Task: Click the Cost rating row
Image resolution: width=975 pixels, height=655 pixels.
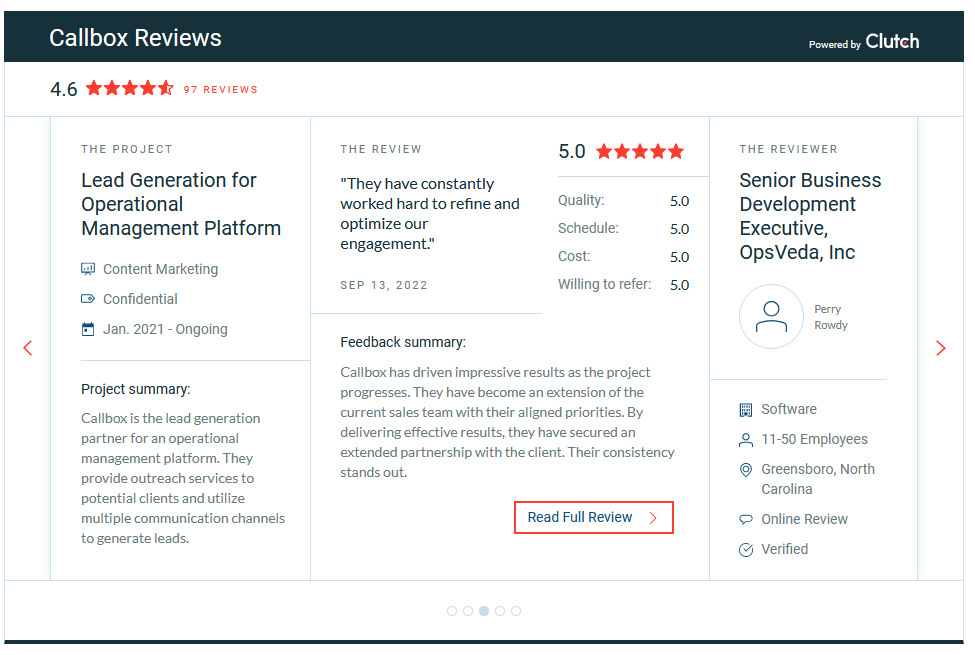Action: tap(624, 257)
